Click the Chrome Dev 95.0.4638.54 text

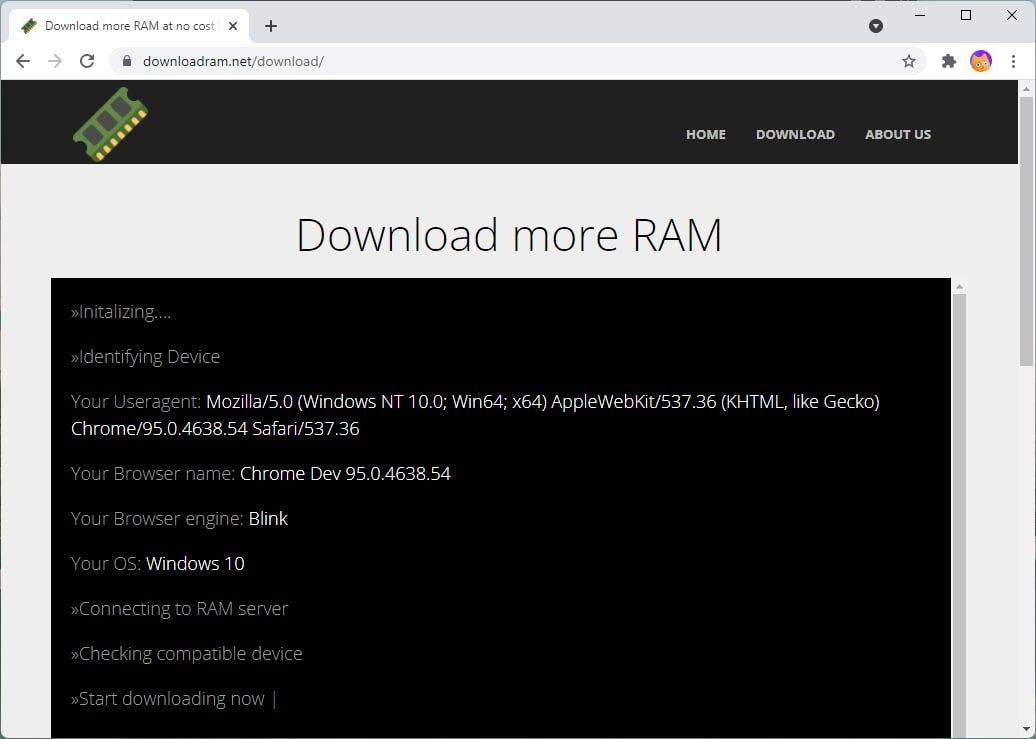[x=345, y=474]
